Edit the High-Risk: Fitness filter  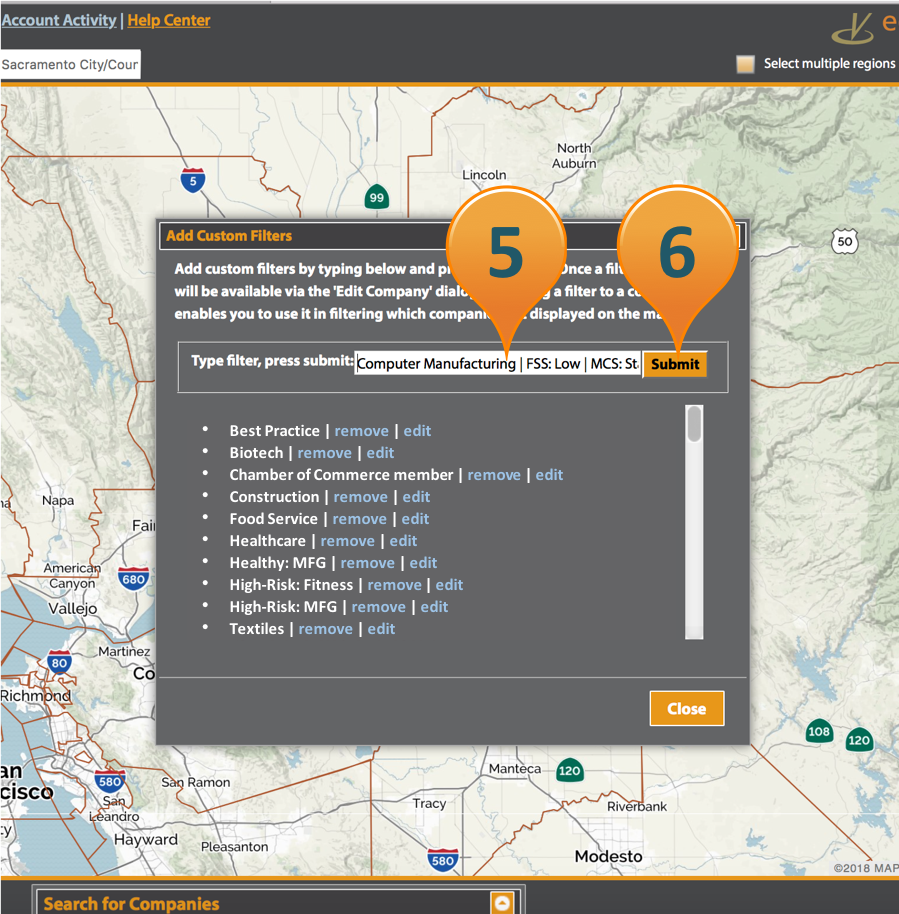pyautogui.click(x=450, y=585)
